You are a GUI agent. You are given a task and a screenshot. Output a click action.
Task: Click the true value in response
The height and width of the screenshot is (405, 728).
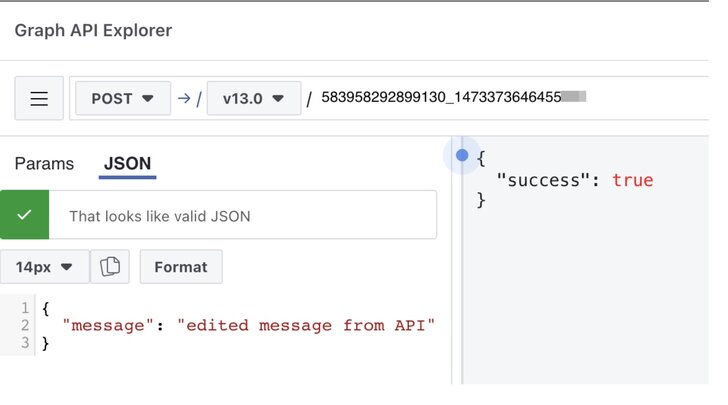(x=632, y=180)
